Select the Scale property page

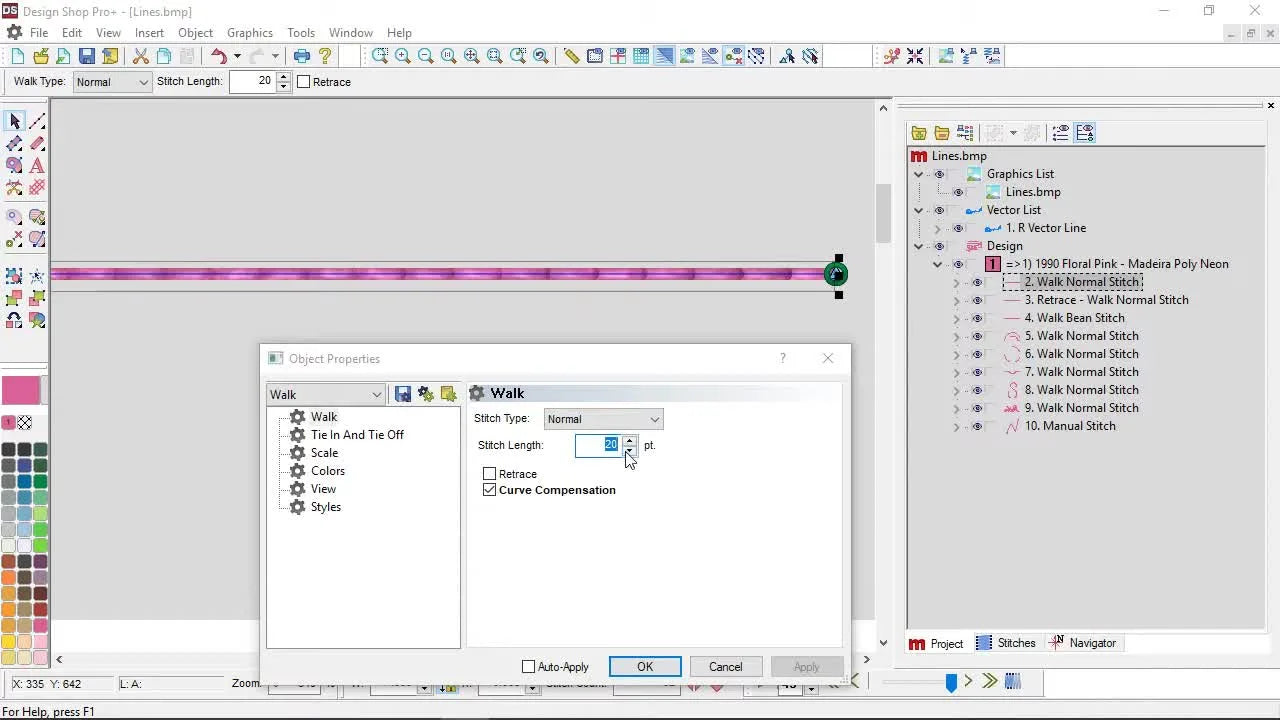[x=324, y=453]
